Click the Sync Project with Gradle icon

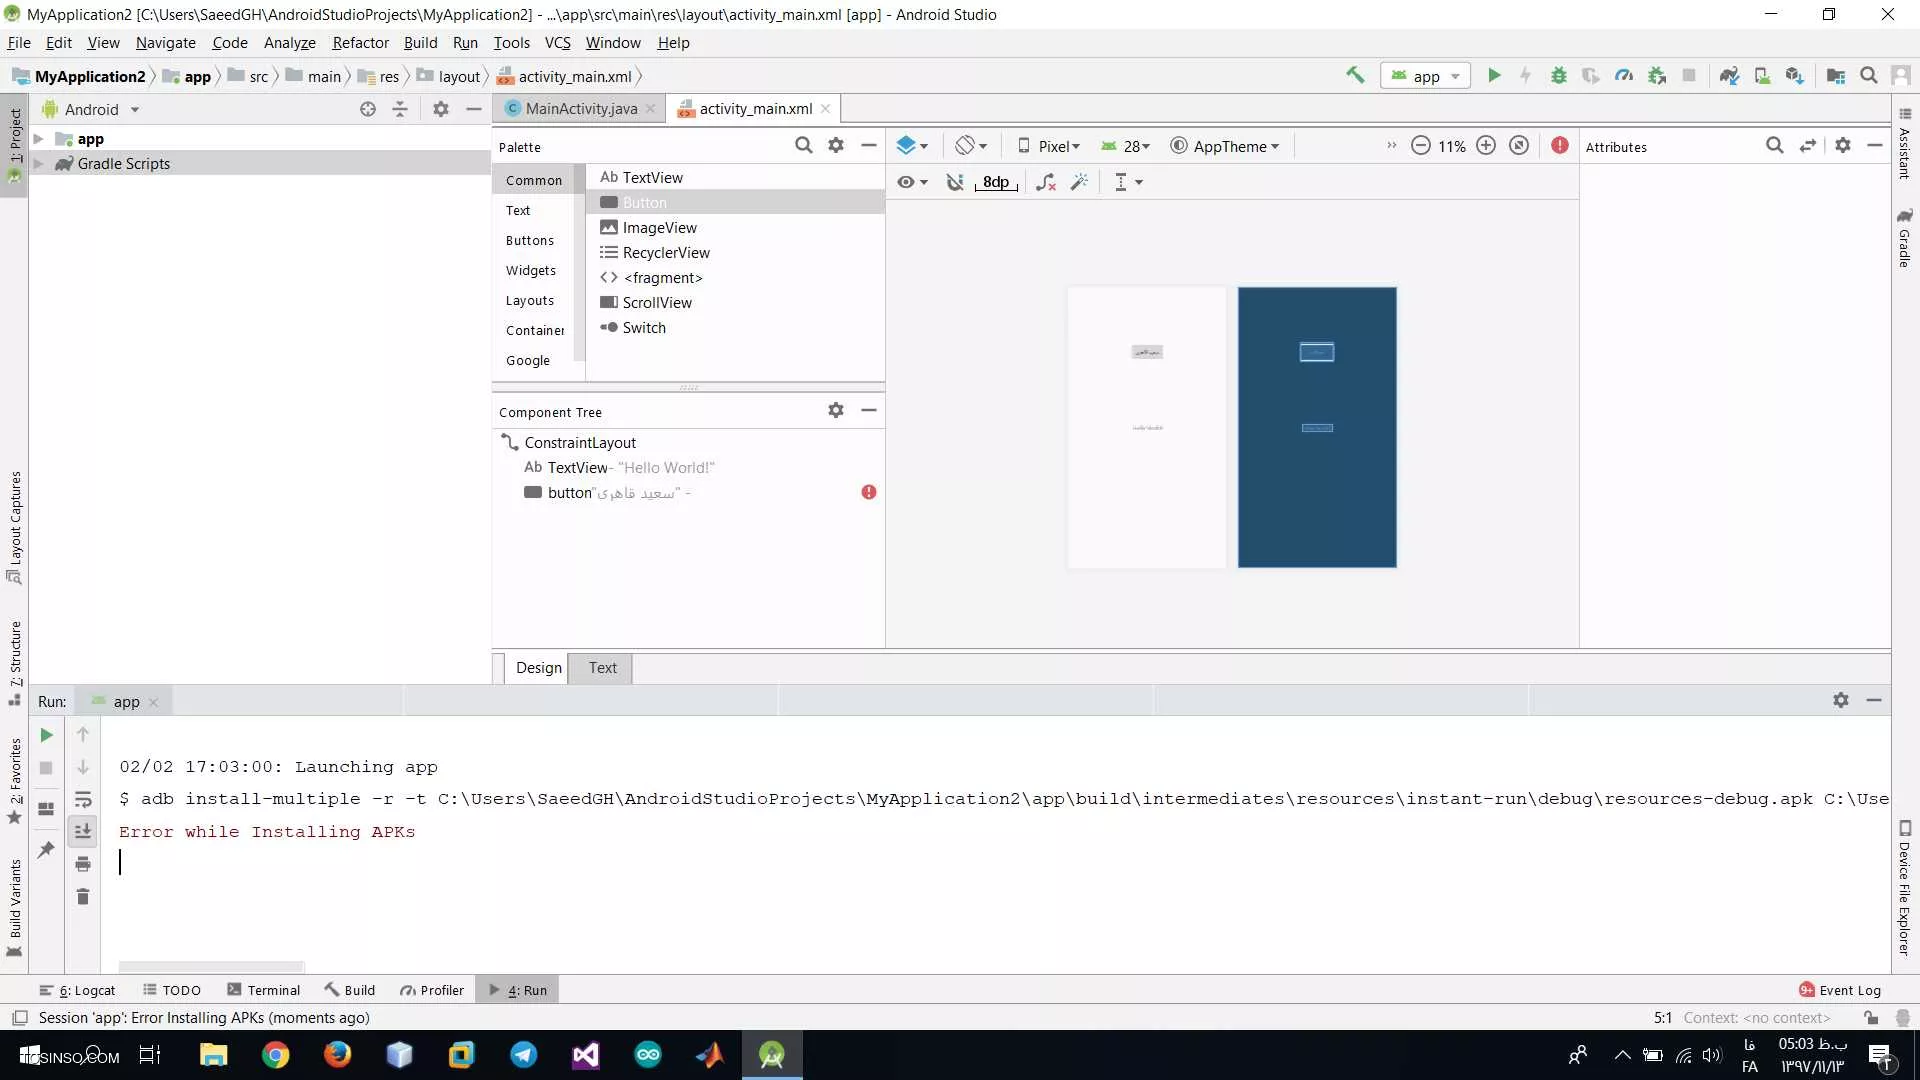1729,75
